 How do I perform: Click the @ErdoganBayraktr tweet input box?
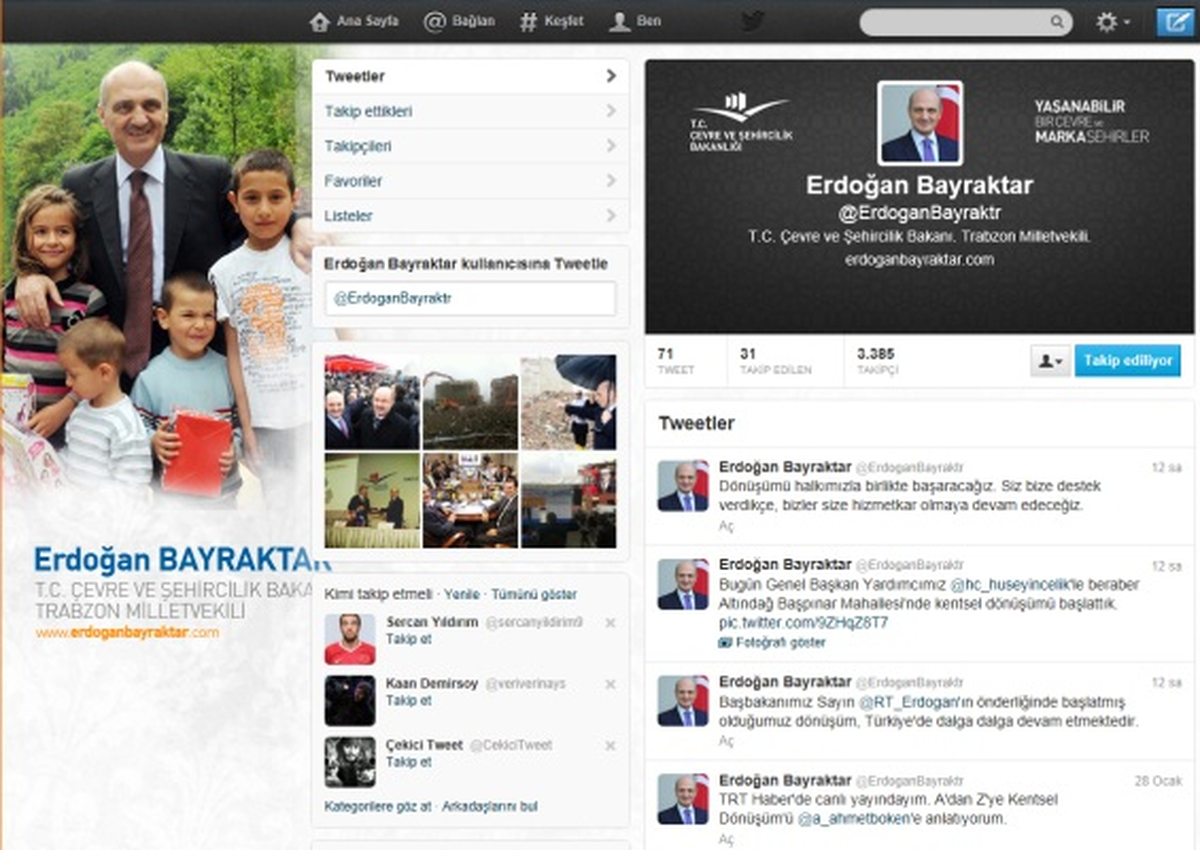[x=470, y=298]
